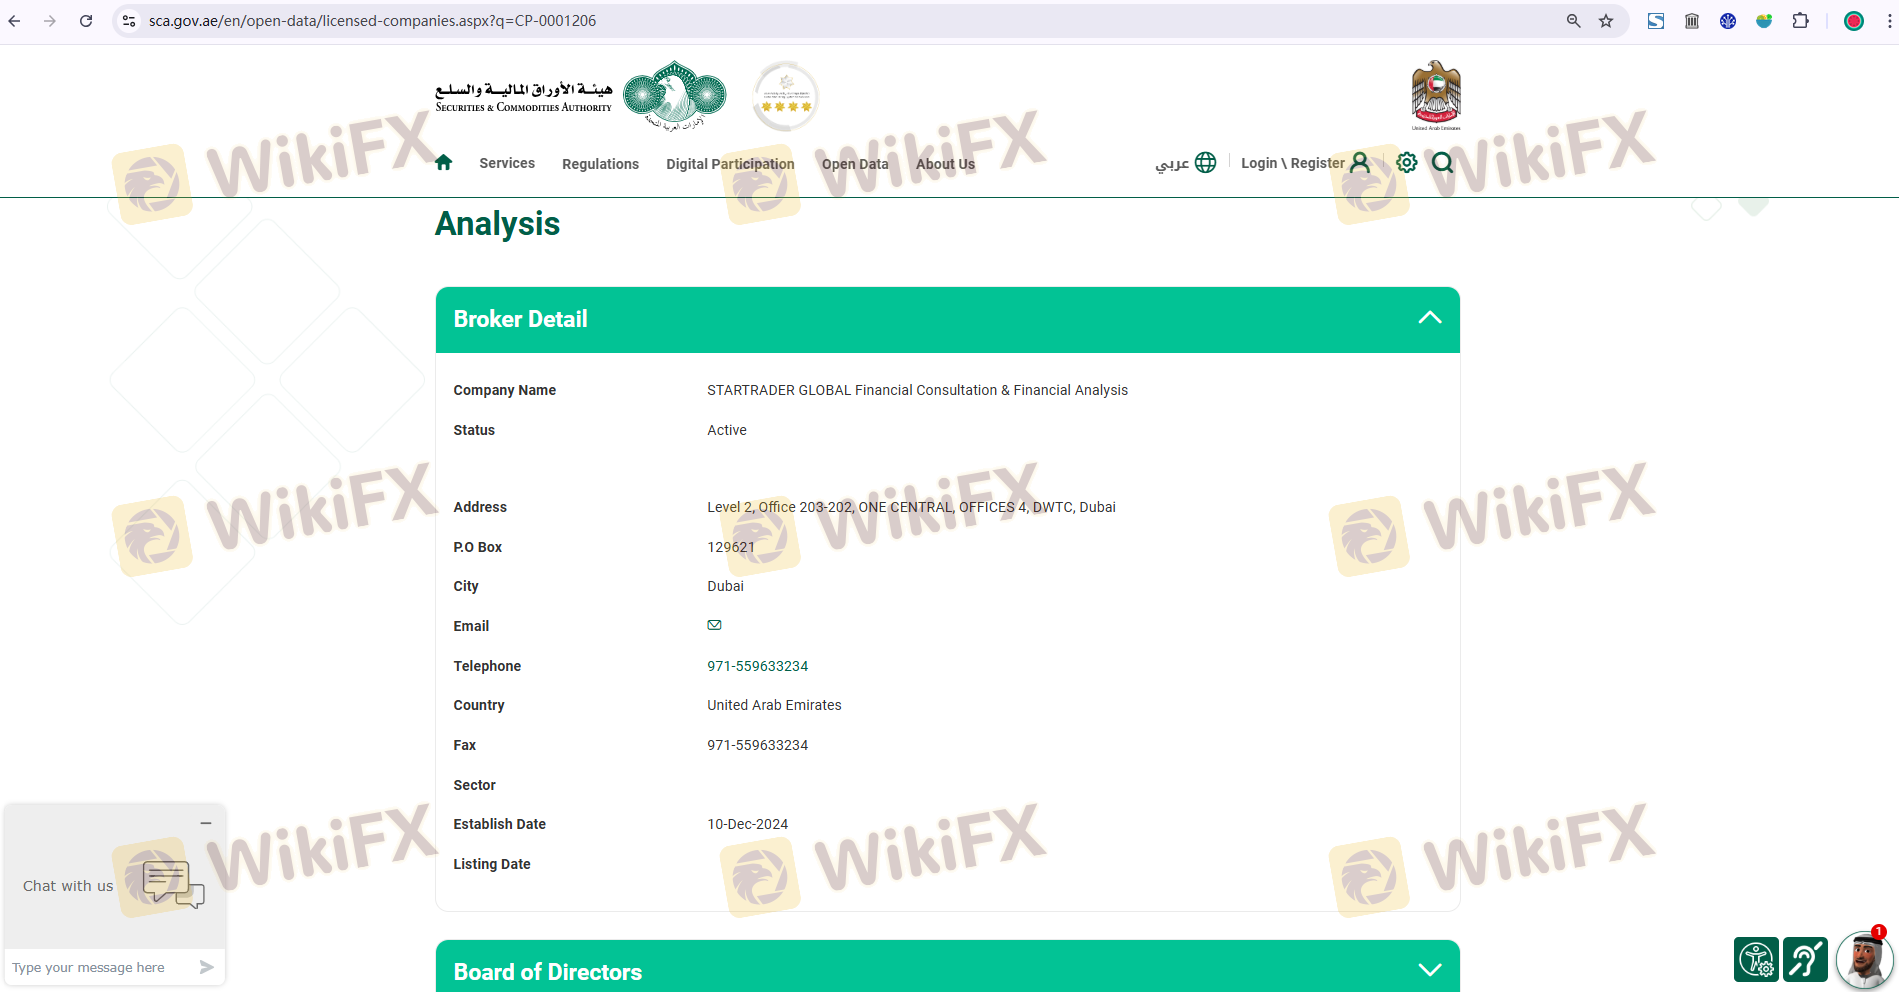Image resolution: width=1899 pixels, height=992 pixels.
Task: Click the hearing assistance icon
Action: click(x=1805, y=960)
